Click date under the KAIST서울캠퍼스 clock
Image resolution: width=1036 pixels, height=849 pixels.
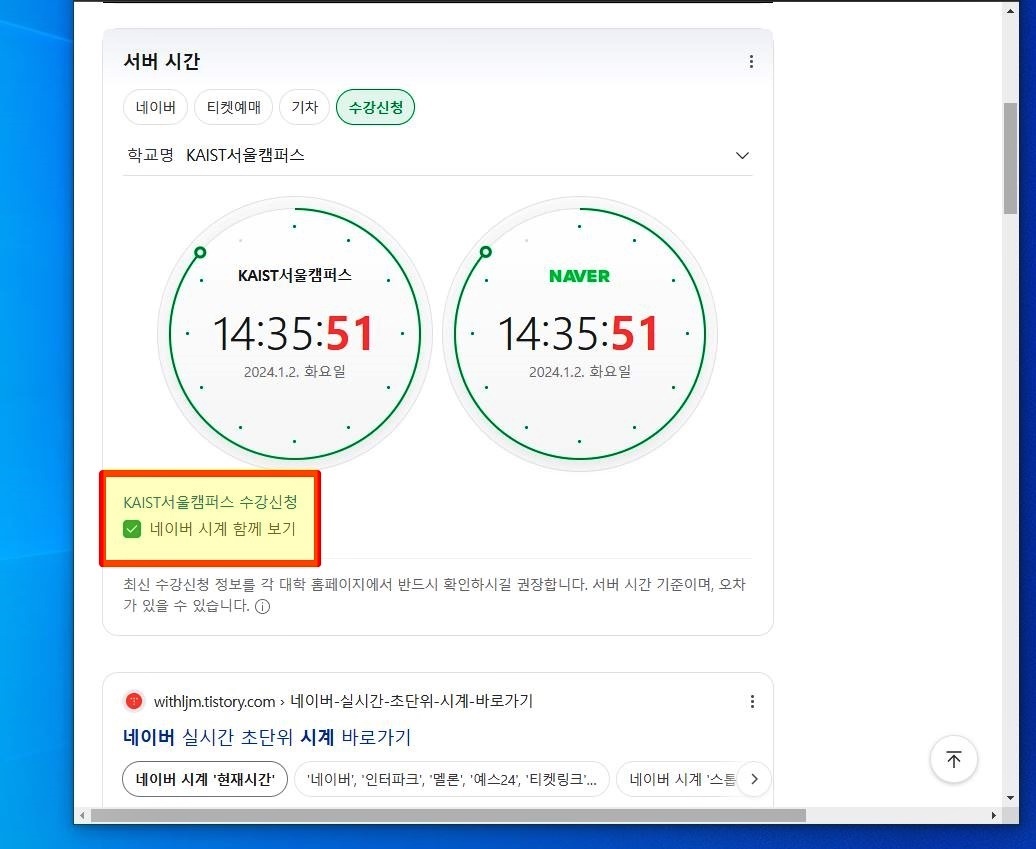(x=295, y=372)
